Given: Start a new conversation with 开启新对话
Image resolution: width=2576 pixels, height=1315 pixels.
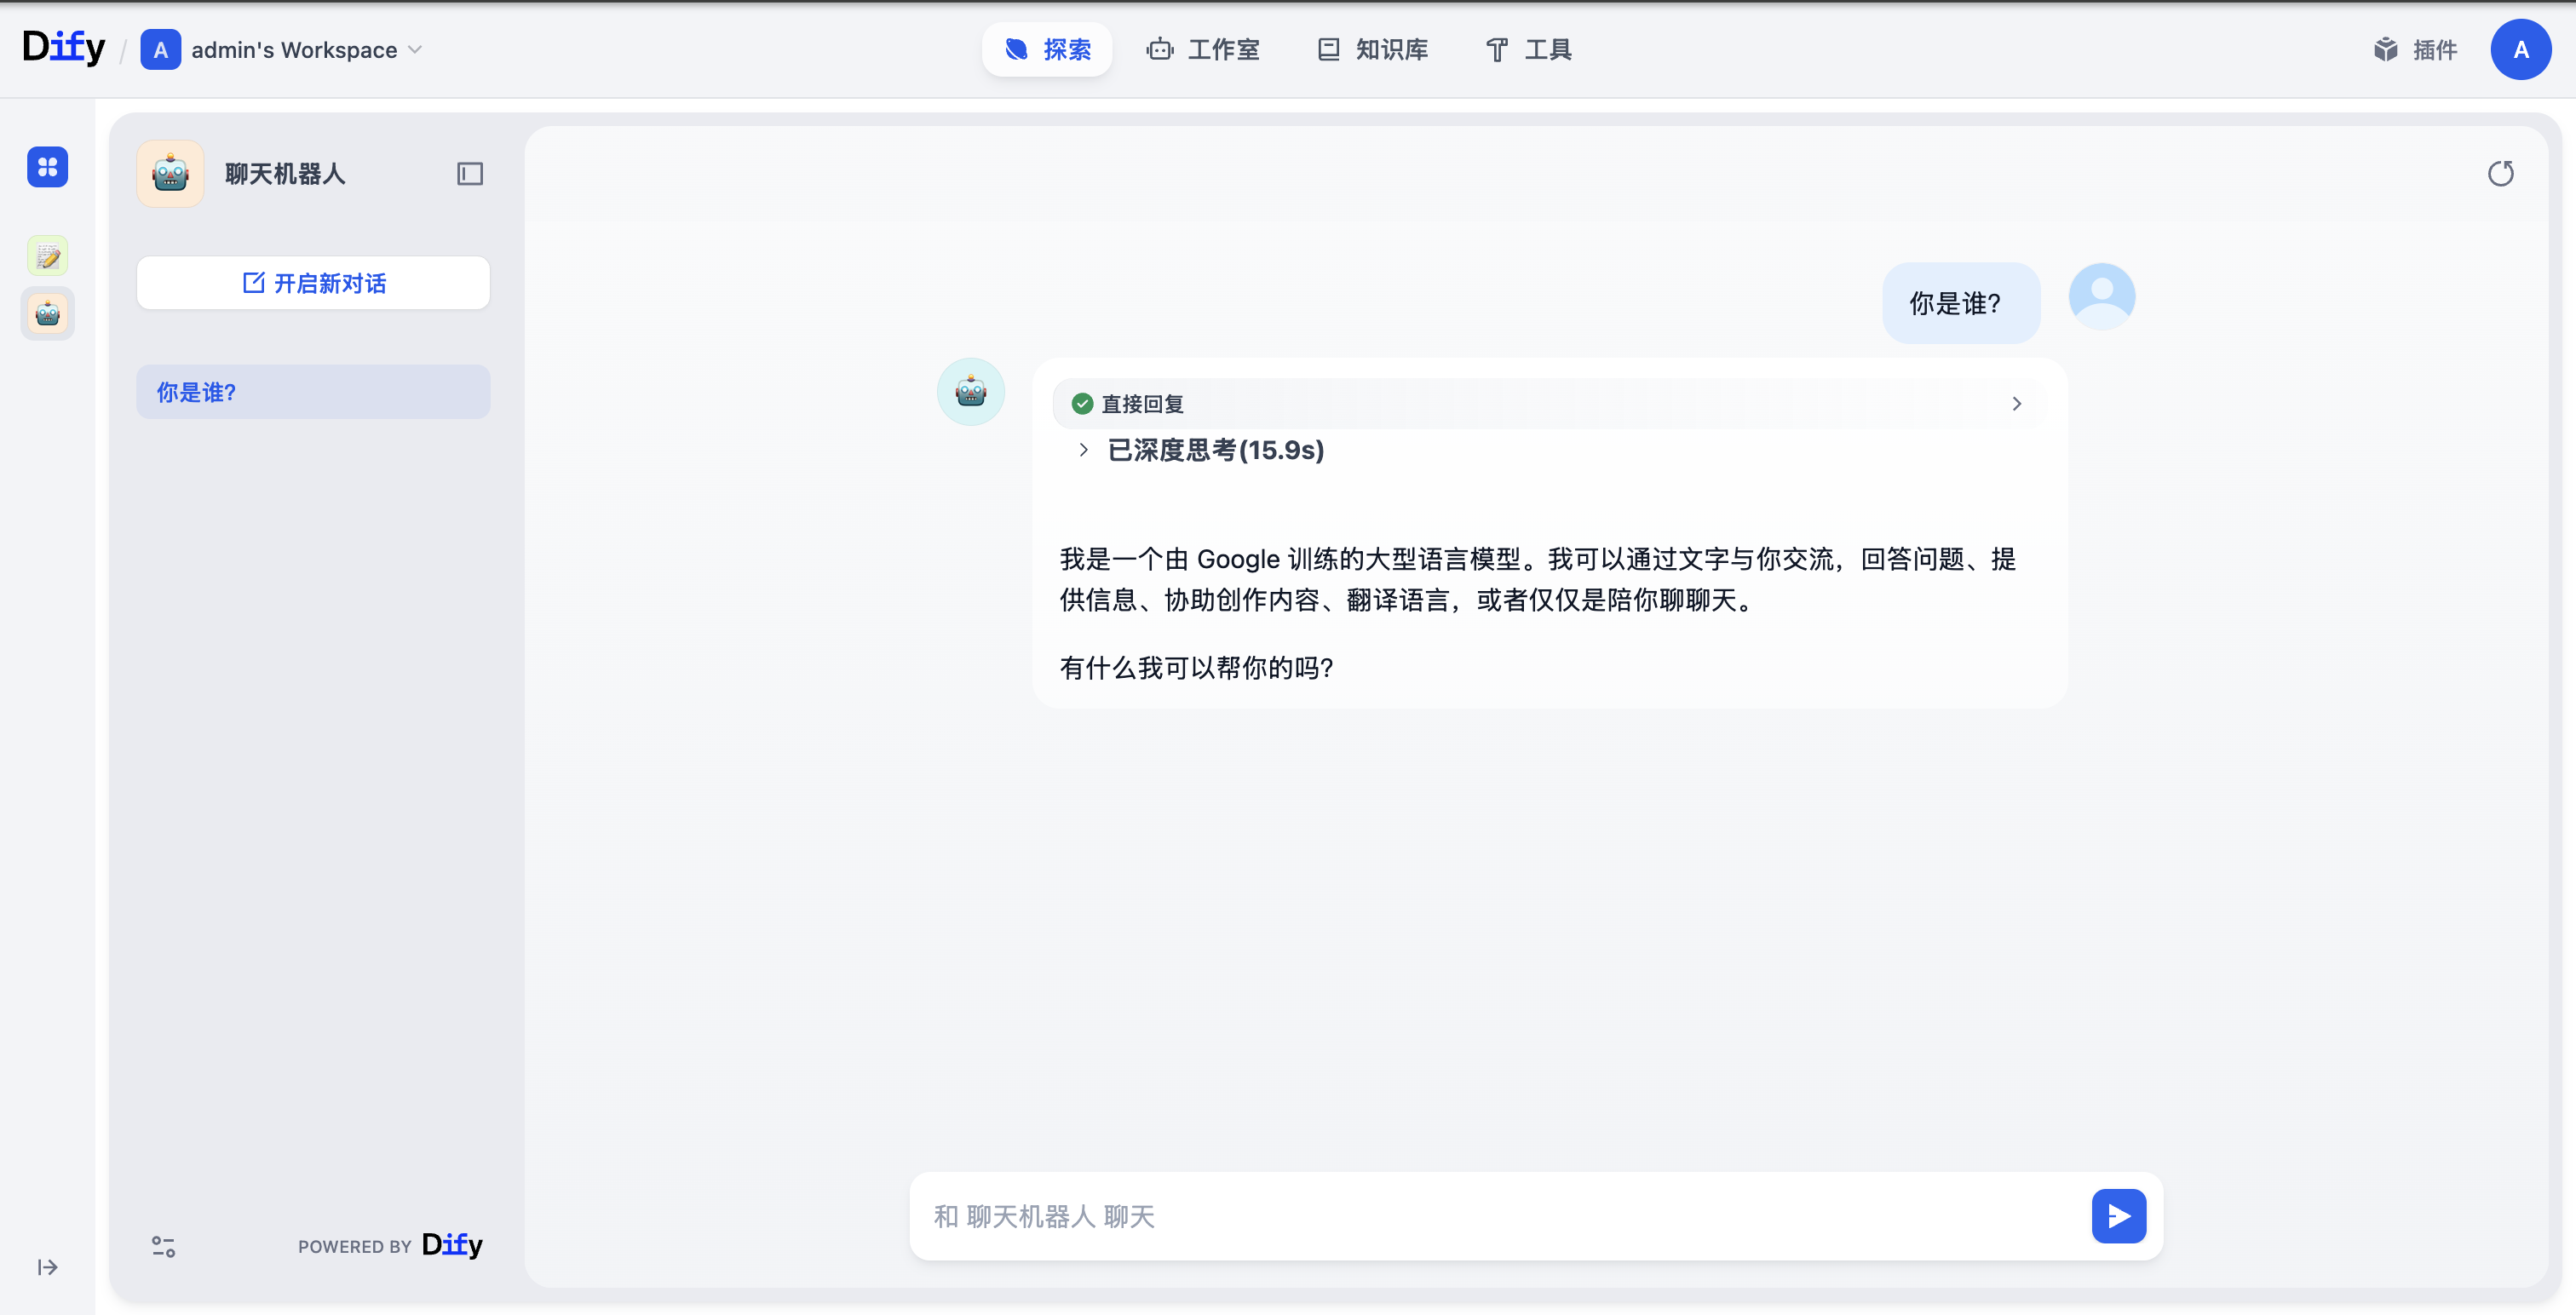Looking at the screenshot, I should coord(313,283).
